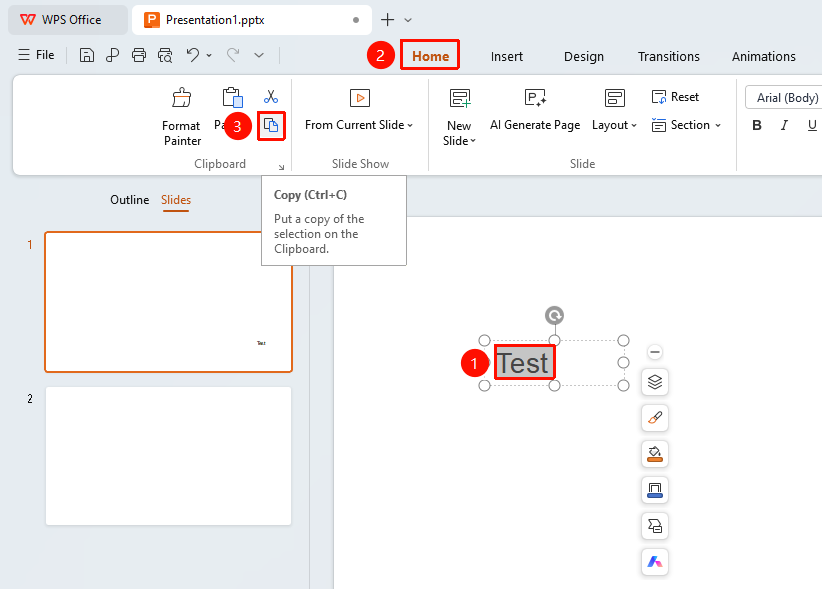Image resolution: width=822 pixels, height=589 pixels.
Task: Open the New Slide dropdown
Action: pyautogui.click(x=473, y=141)
